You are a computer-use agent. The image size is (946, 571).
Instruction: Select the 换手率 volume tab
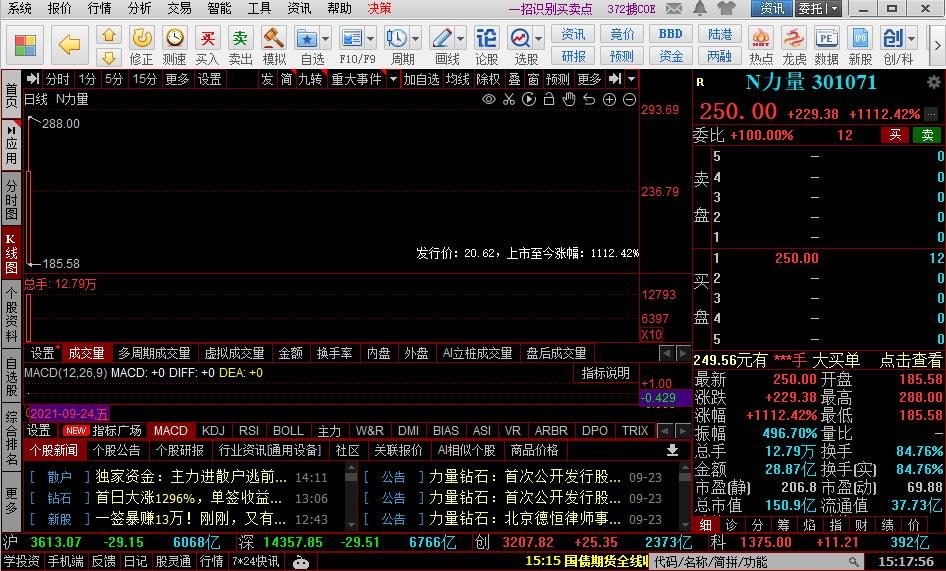click(334, 353)
